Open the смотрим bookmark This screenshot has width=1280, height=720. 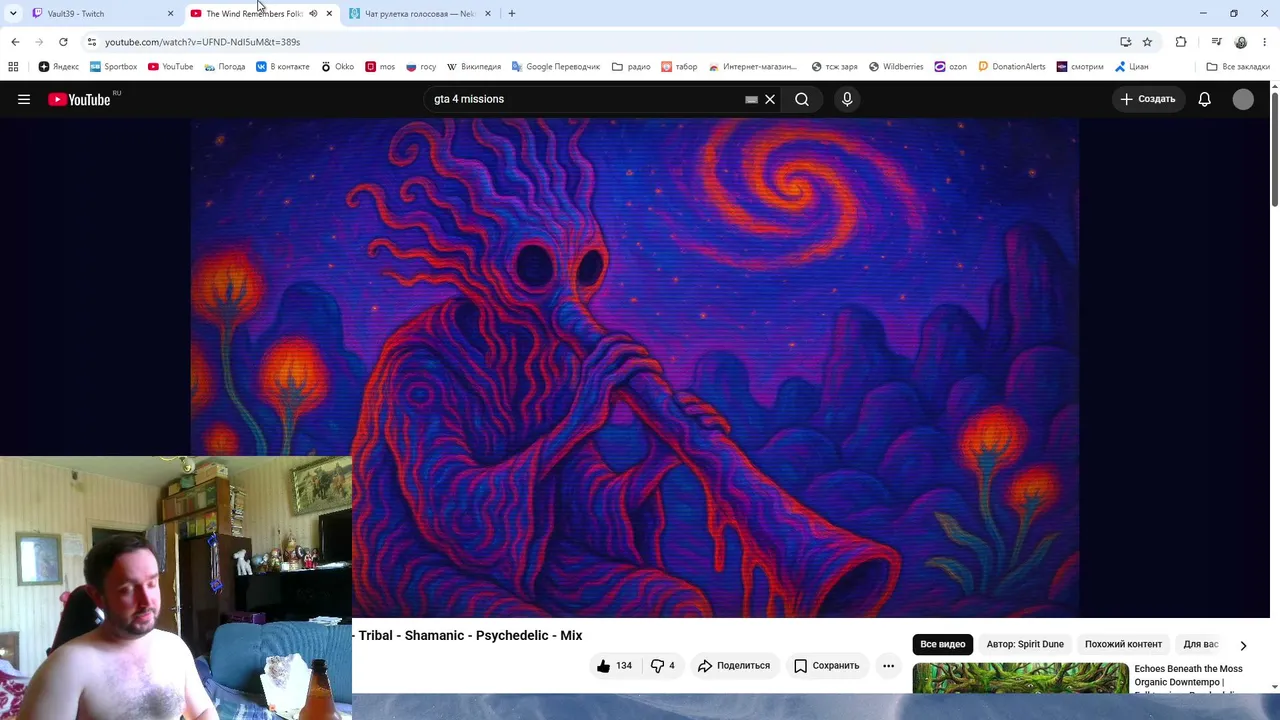click(x=1080, y=67)
